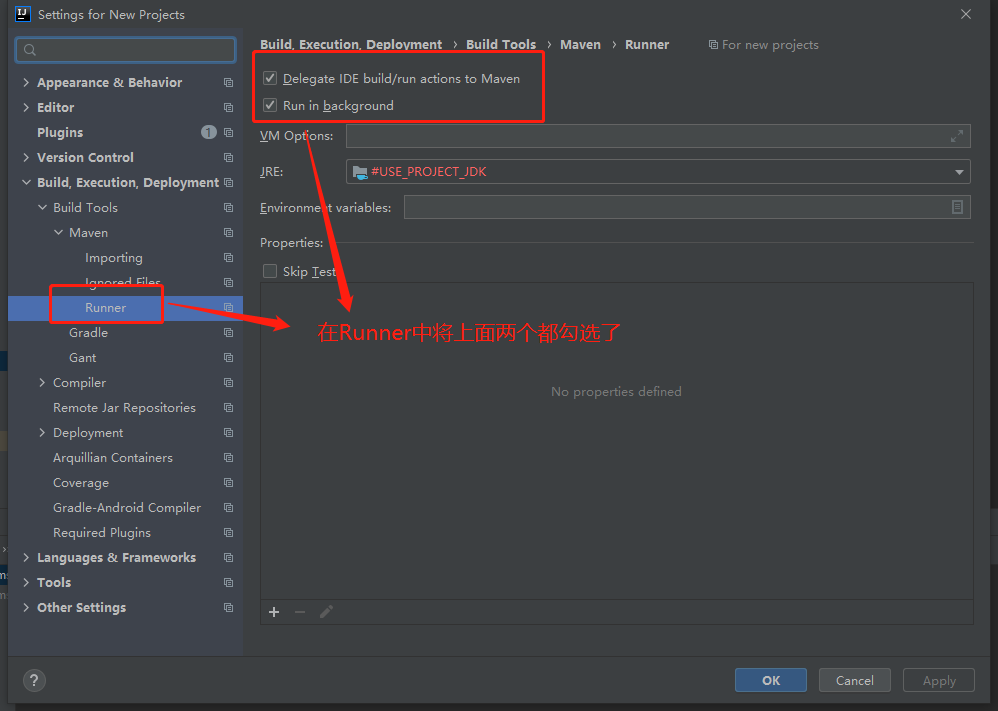Click the Apply button

(x=939, y=680)
